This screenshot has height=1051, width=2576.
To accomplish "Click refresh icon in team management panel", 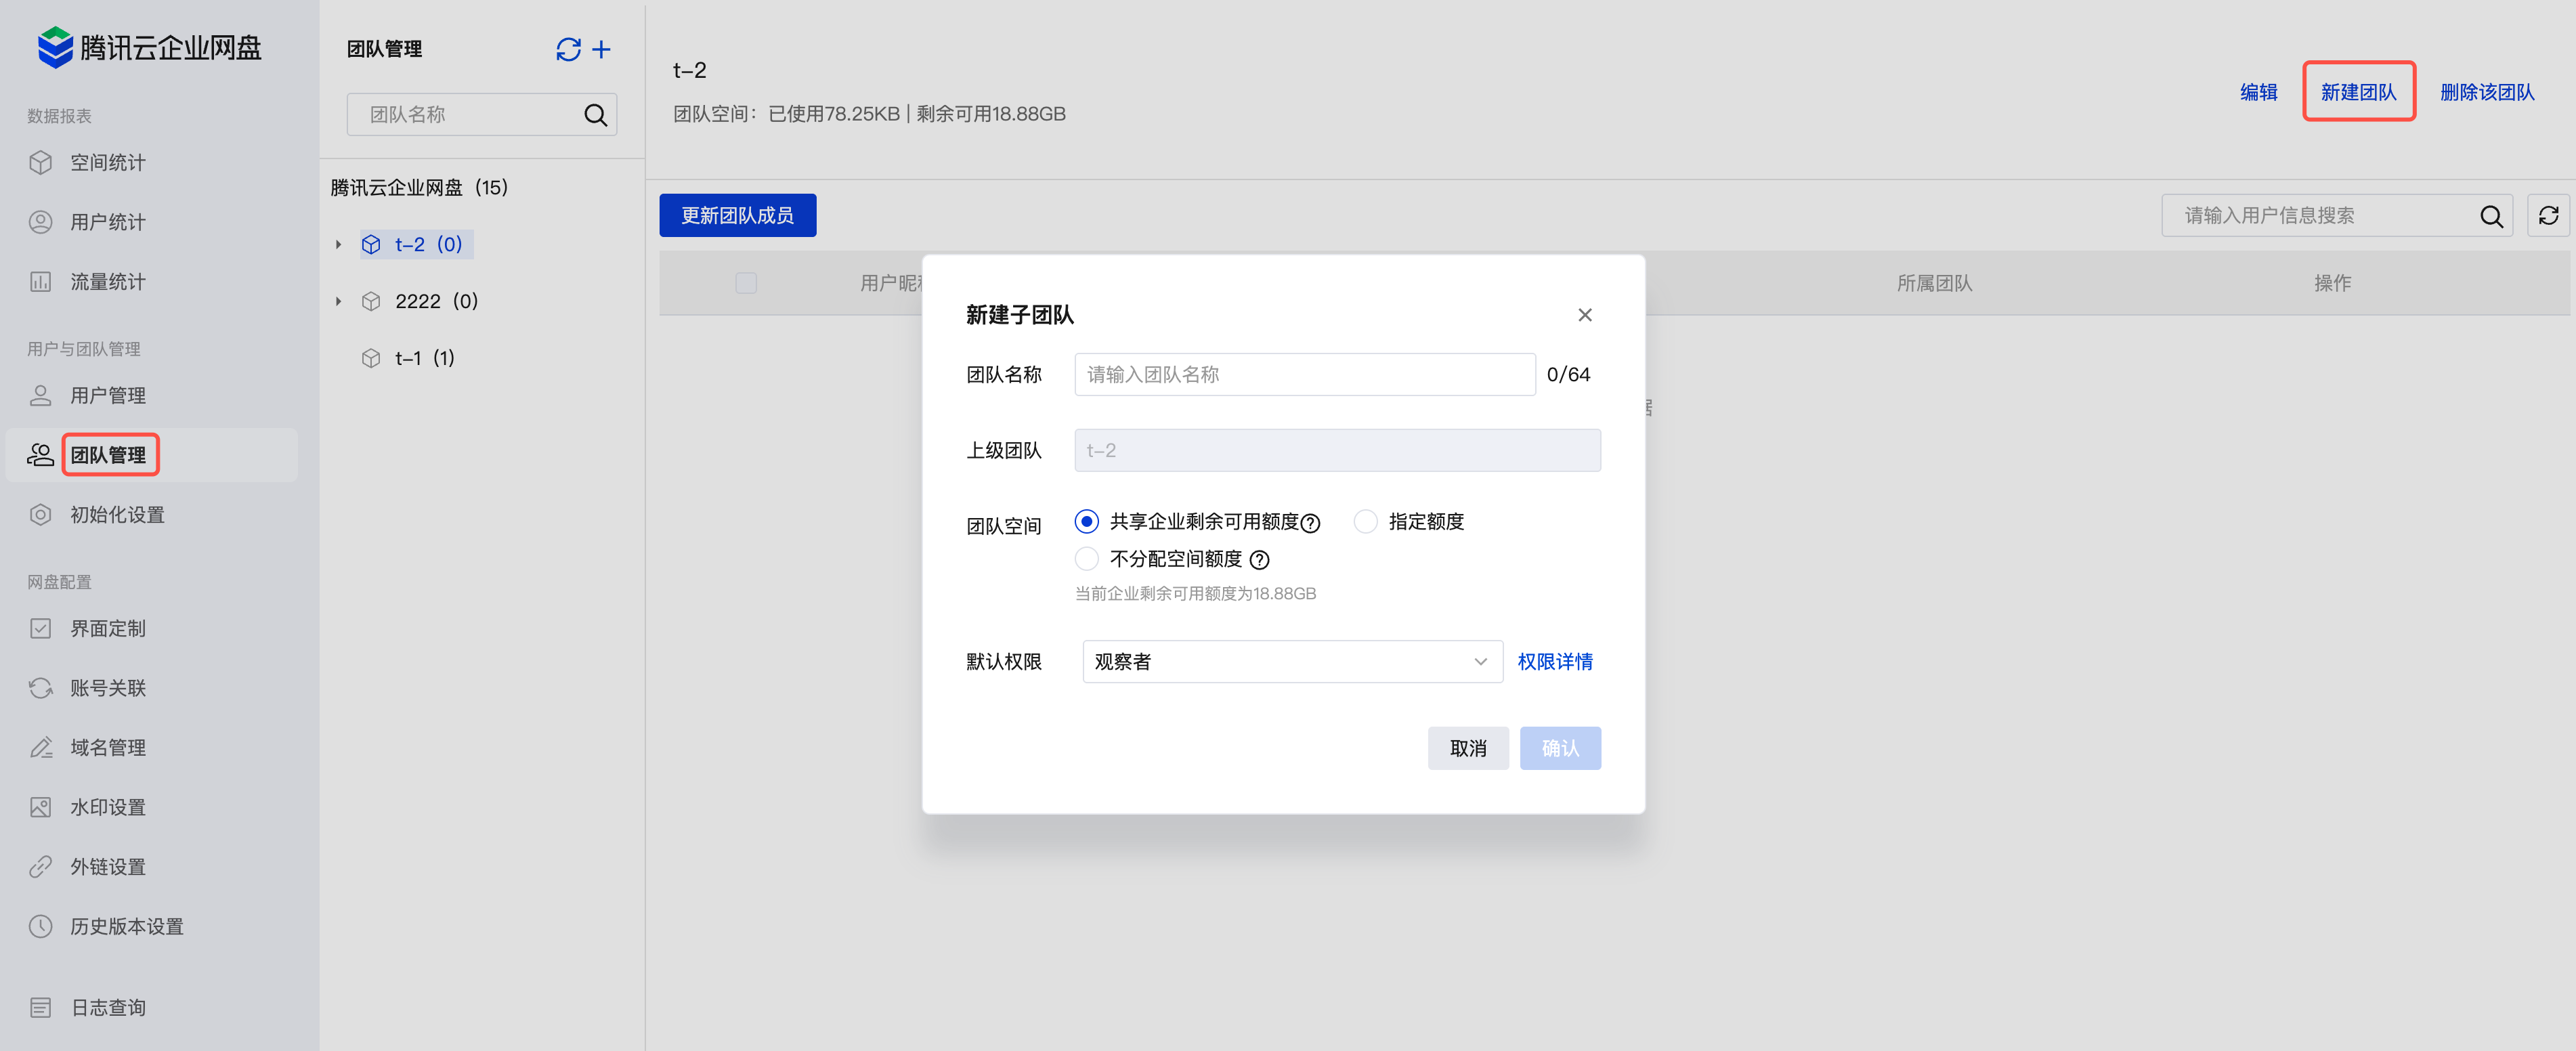I will point(568,49).
